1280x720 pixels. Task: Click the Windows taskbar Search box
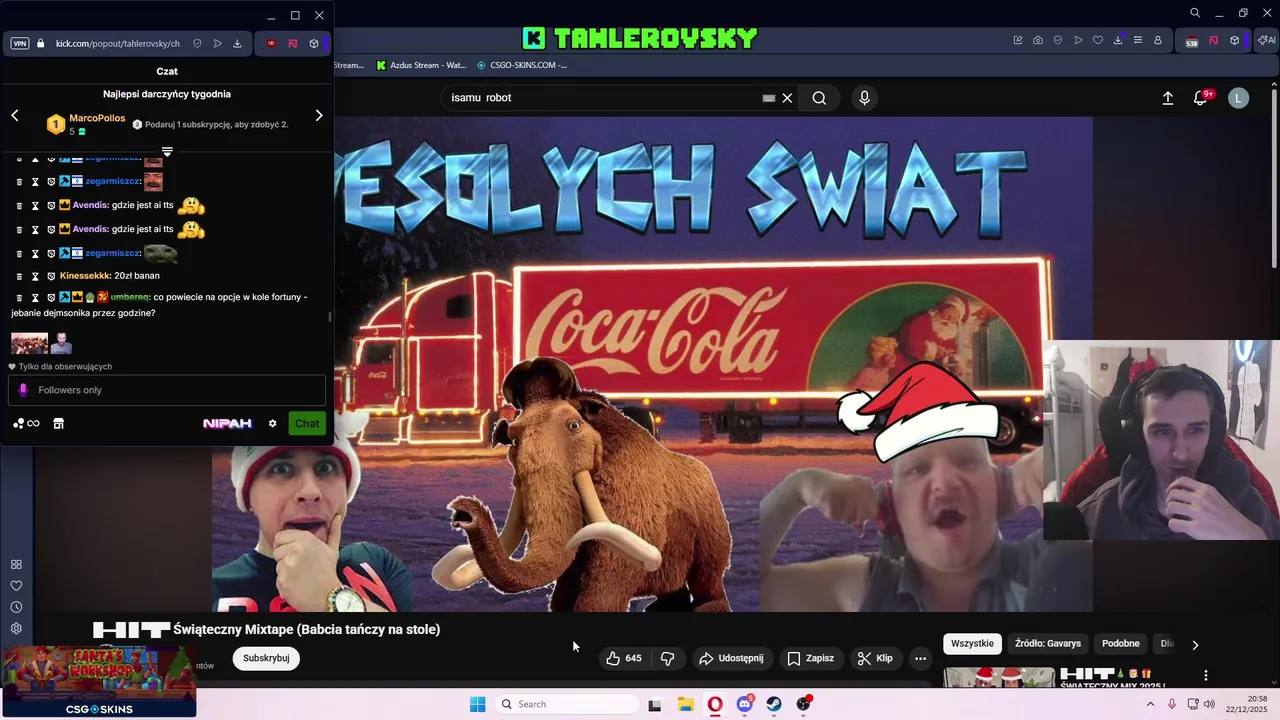point(567,704)
